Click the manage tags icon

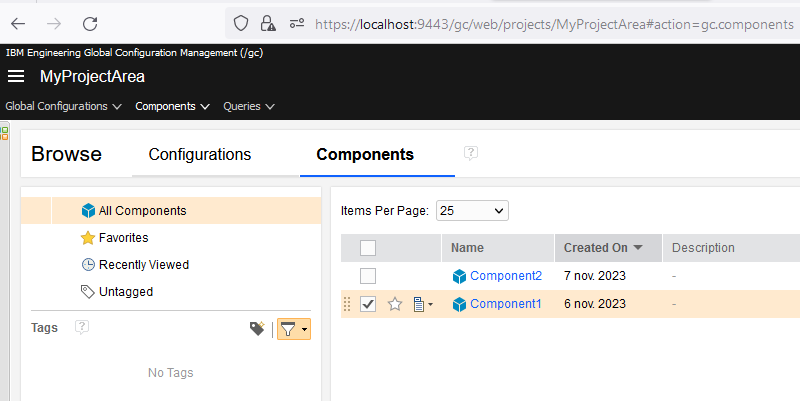click(257, 329)
